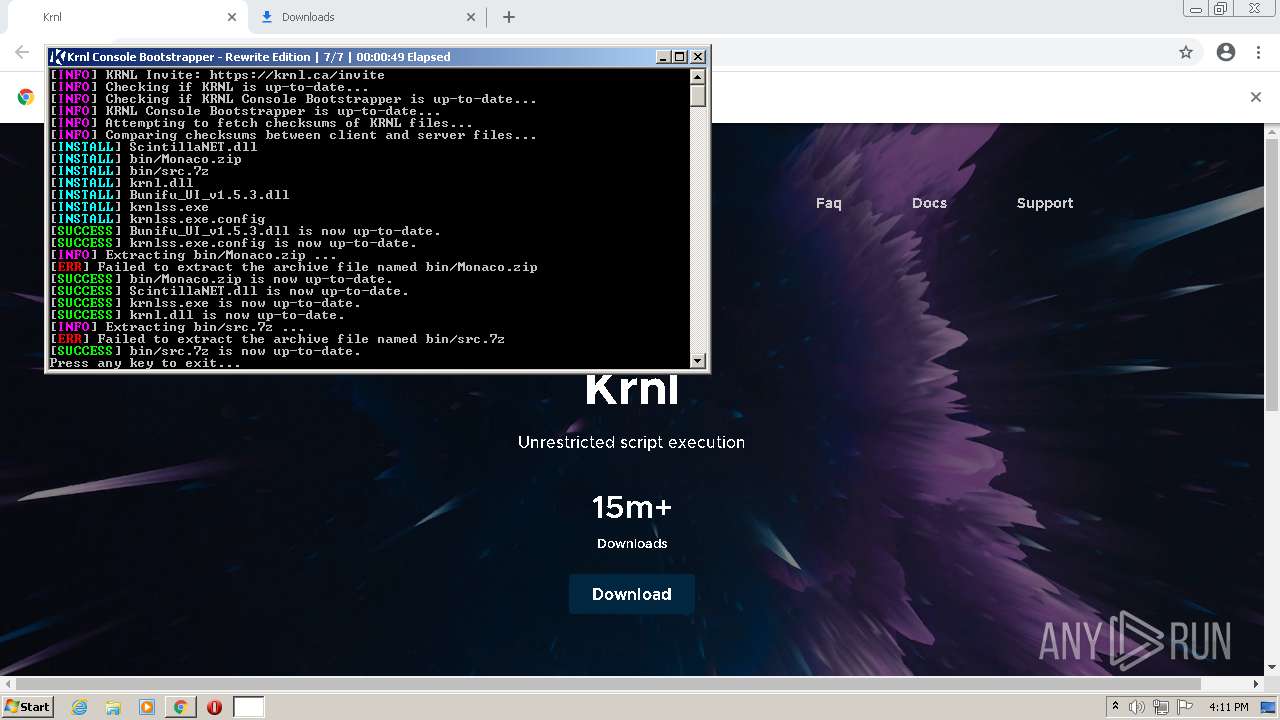The image size is (1280, 720).
Task: Open the Chrome profile menu
Action: (x=1226, y=52)
